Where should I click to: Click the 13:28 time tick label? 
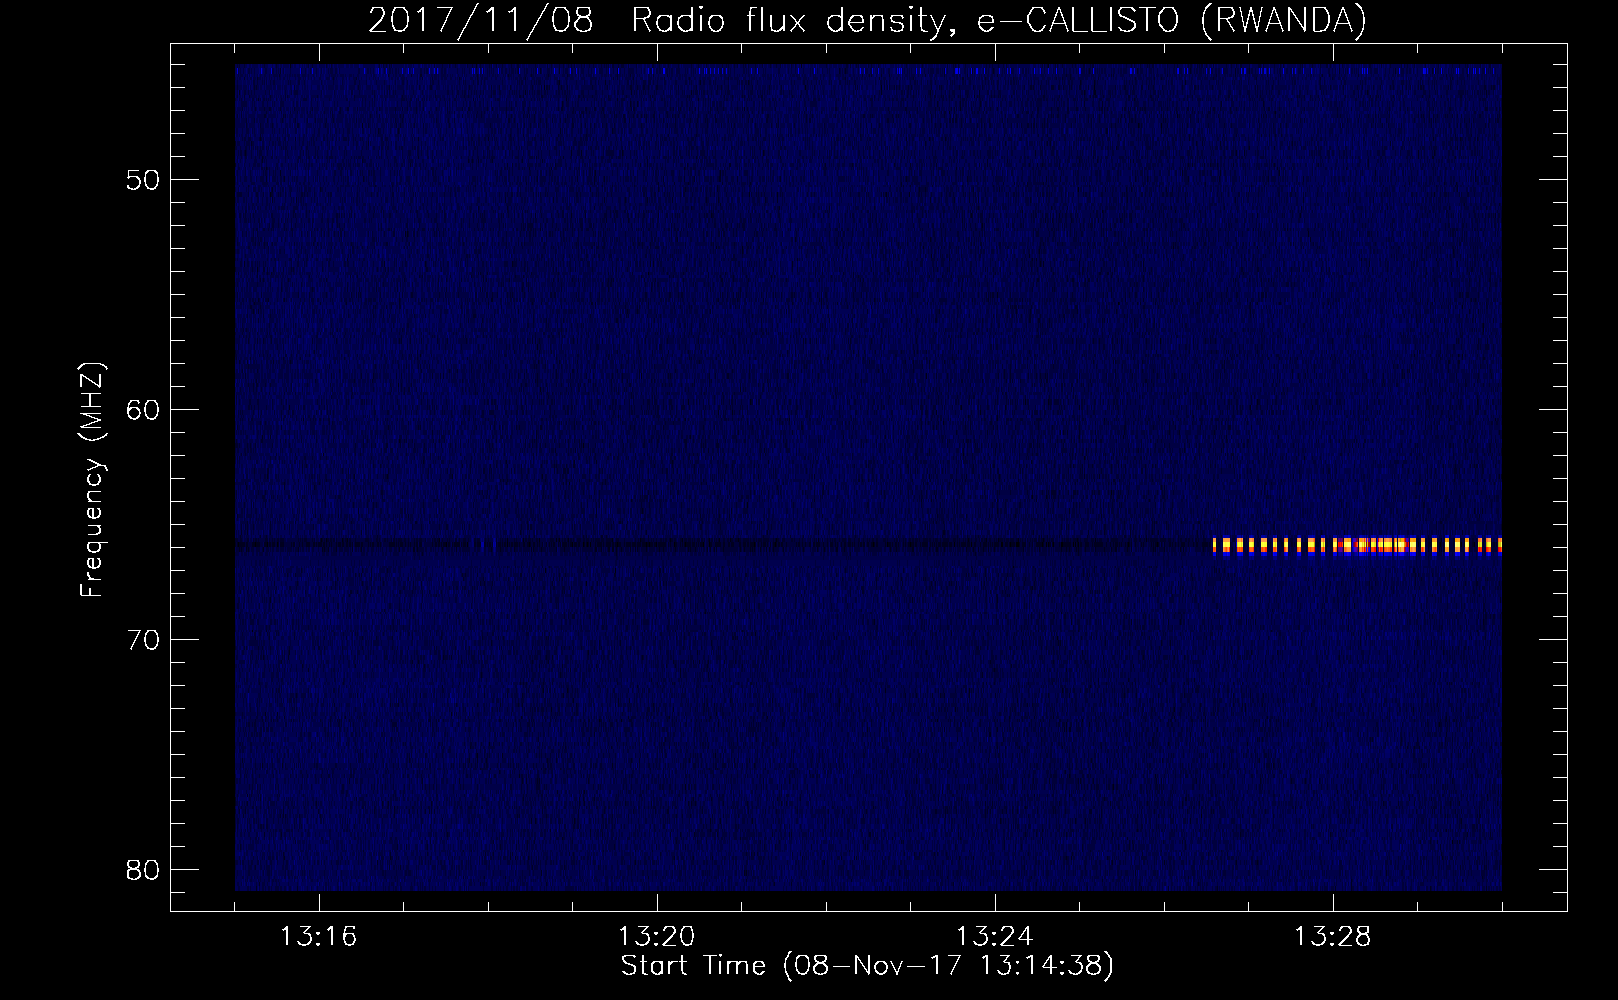(1333, 937)
